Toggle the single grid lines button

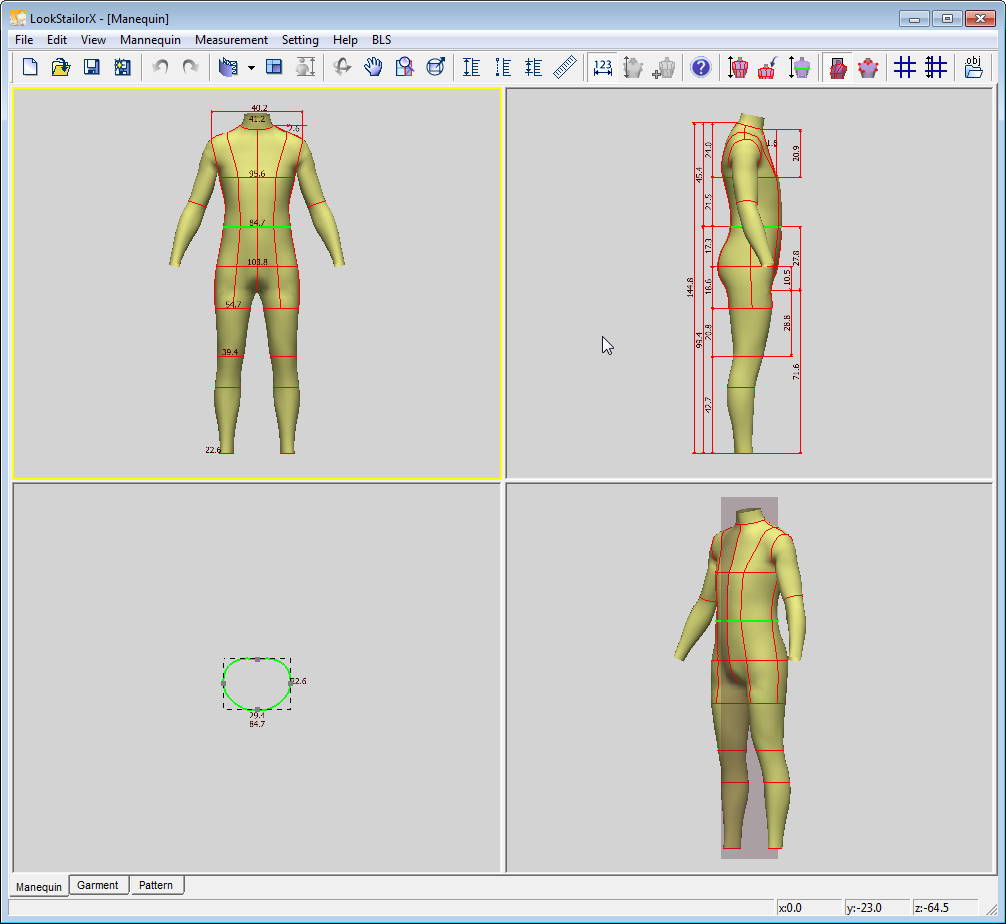pyautogui.click(x=905, y=67)
